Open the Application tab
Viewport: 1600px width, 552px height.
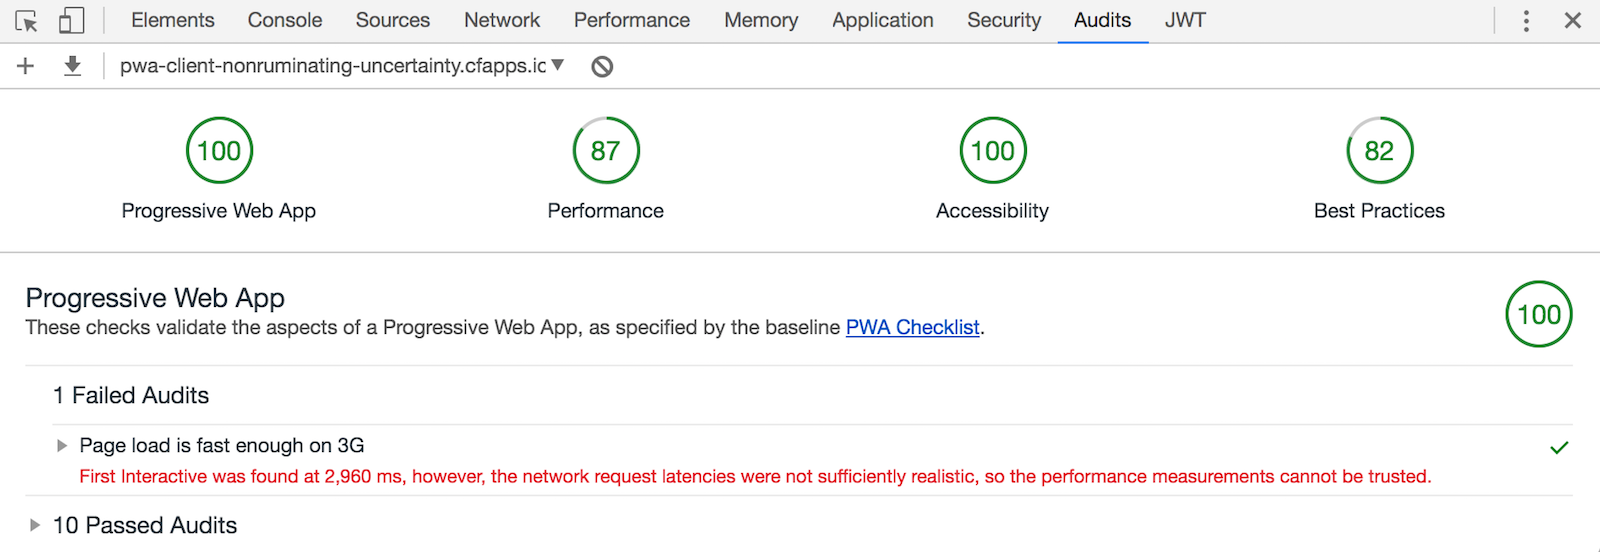[883, 21]
